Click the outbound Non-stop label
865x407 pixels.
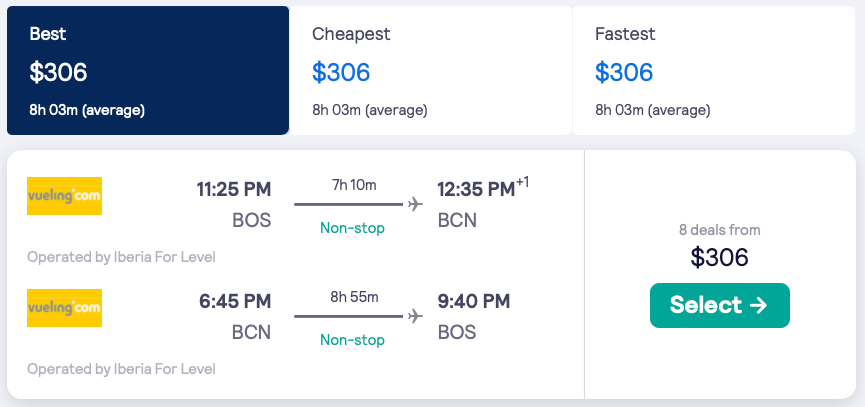click(x=352, y=228)
